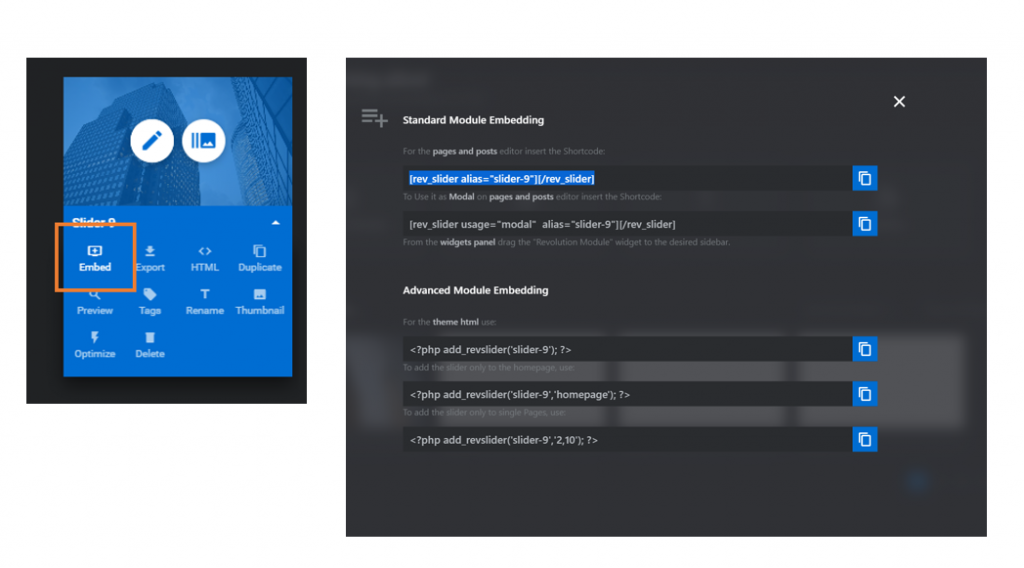Select the highlighted rev_slider shortcode field
1024x568 pixels.
pyautogui.click(x=502, y=179)
